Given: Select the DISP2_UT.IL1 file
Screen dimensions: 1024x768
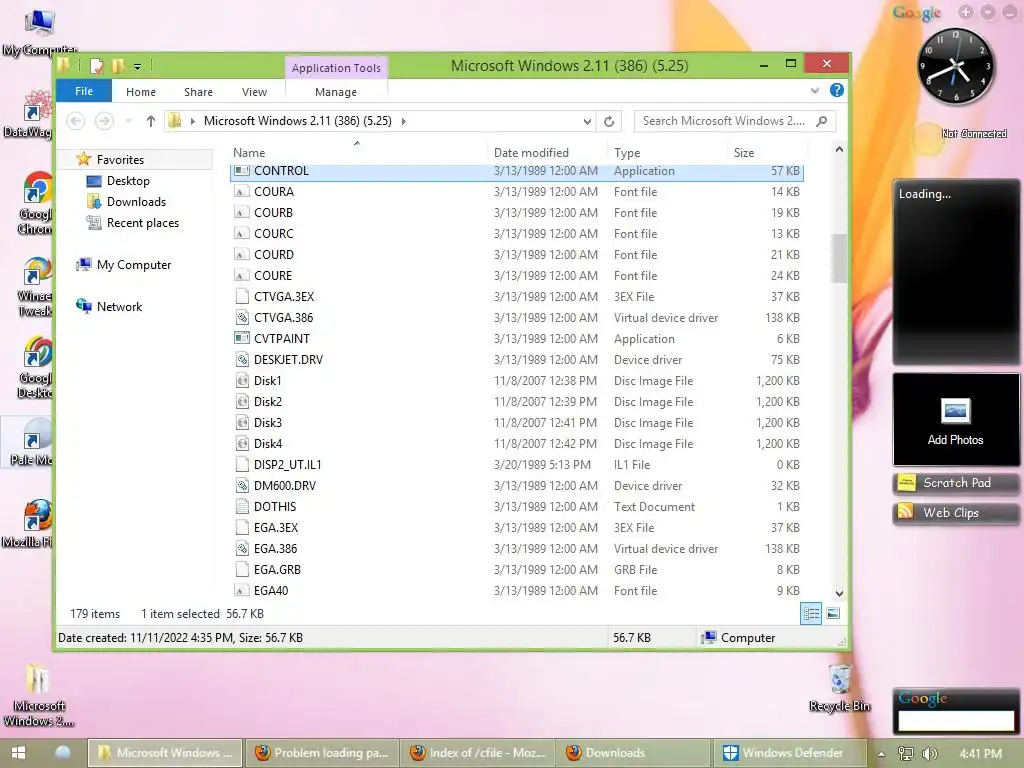Looking at the screenshot, I should pyautogui.click(x=517, y=464).
